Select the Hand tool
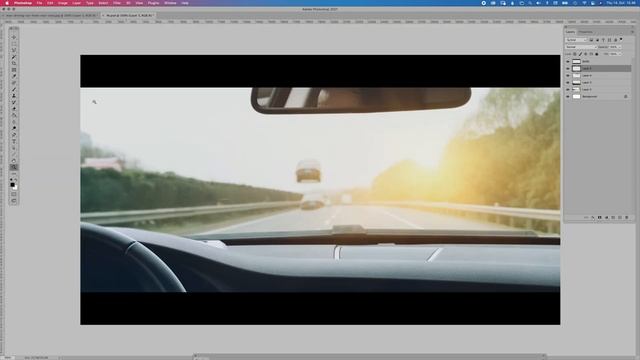 (x=14, y=161)
